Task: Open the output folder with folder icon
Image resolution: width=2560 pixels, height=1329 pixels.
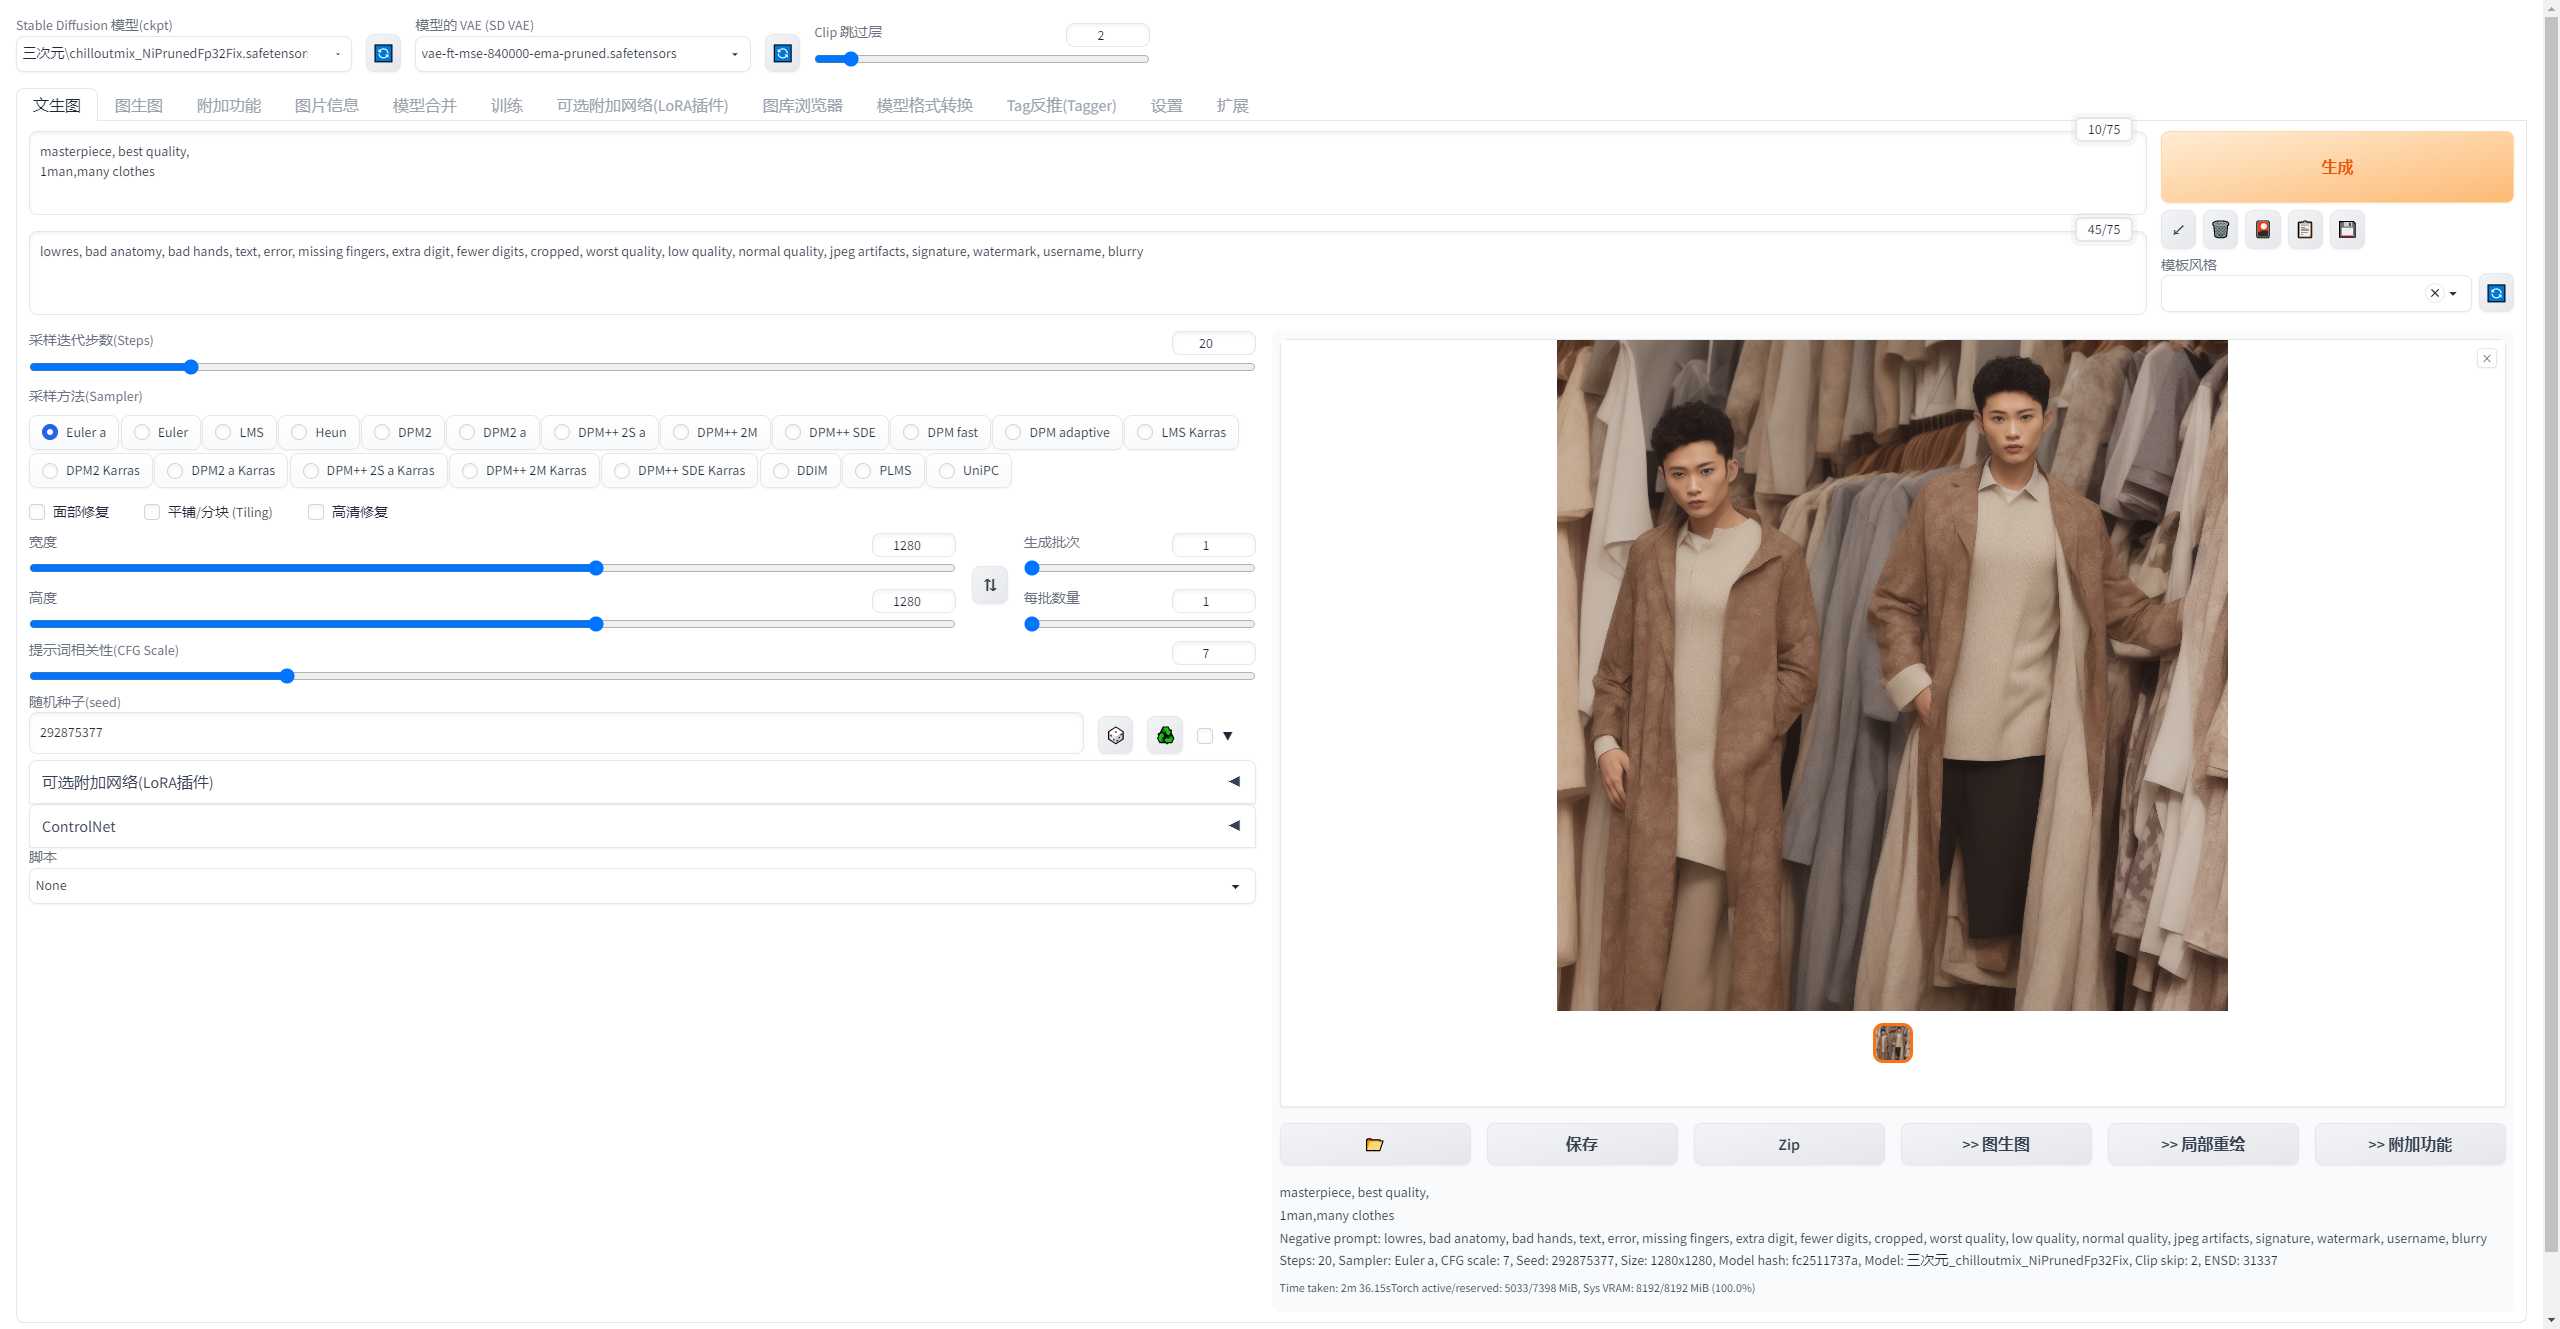Action: pos(1374,1144)
